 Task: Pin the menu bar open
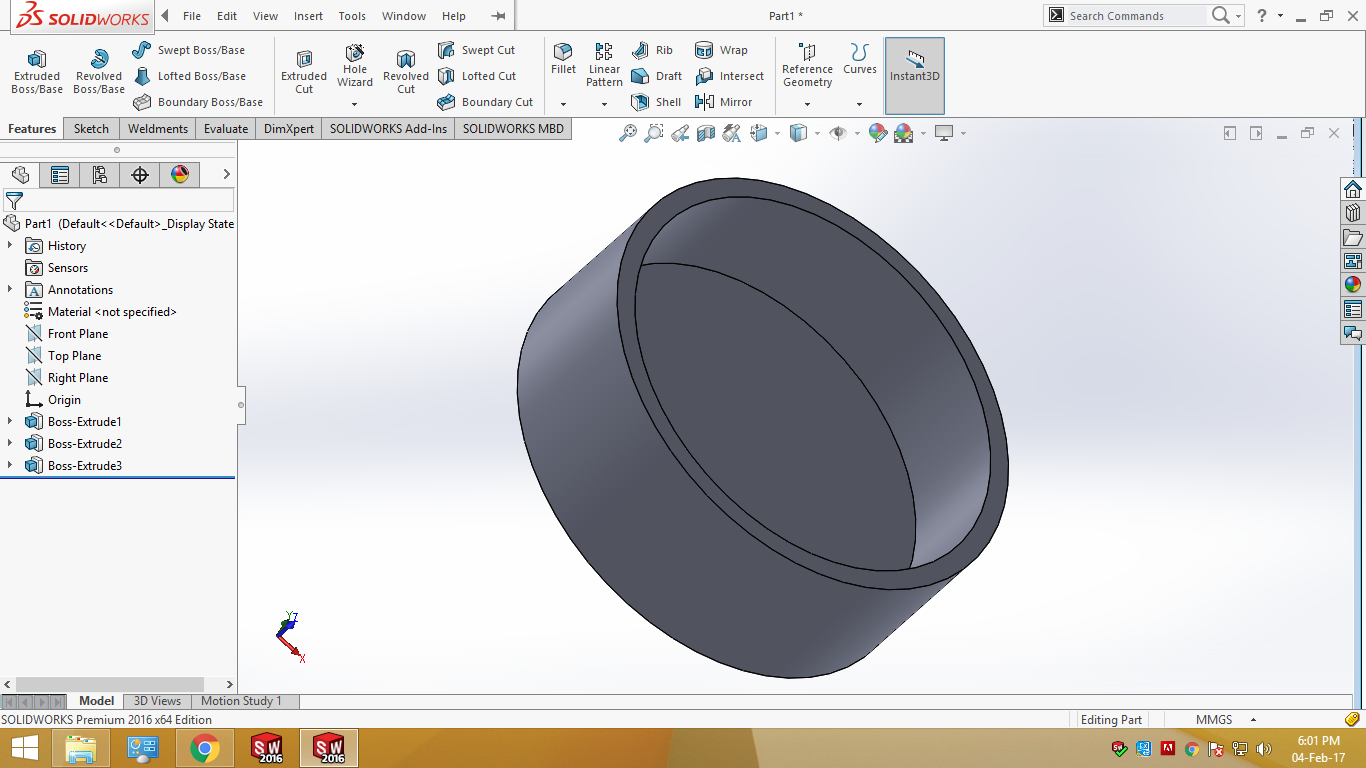point(498,16)
